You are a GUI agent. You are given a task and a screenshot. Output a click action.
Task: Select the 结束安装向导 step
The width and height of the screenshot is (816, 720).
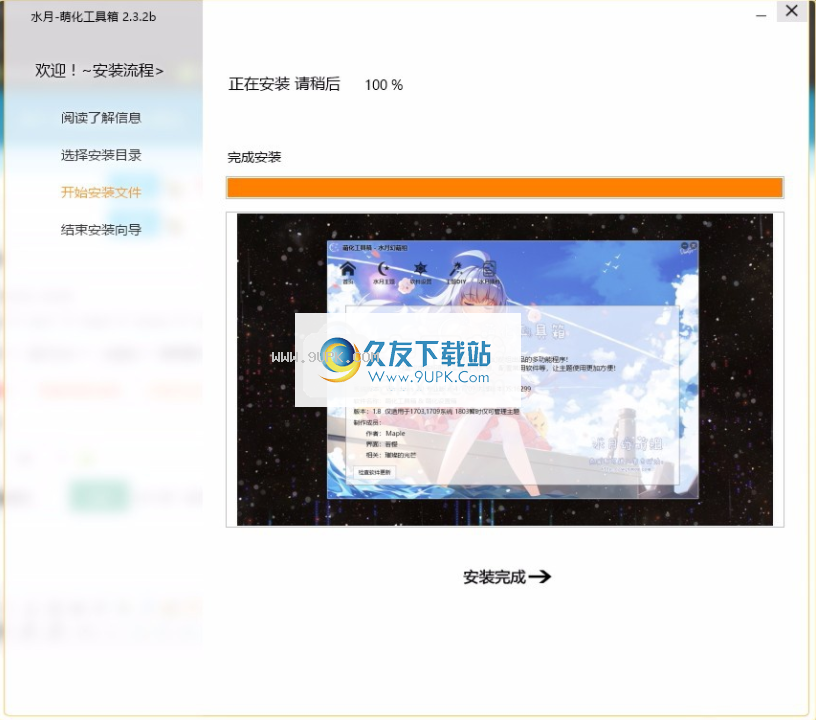pyautogui.click(x=101, y=229)
